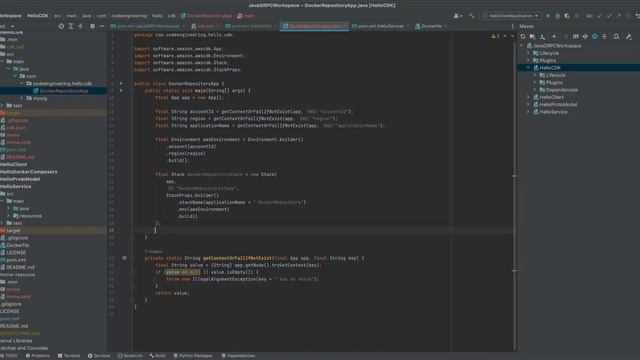The width and height of the screenshot is (640, 360).
Task: Switch to Dockerfile editor tab
Action: coord(431,26)
